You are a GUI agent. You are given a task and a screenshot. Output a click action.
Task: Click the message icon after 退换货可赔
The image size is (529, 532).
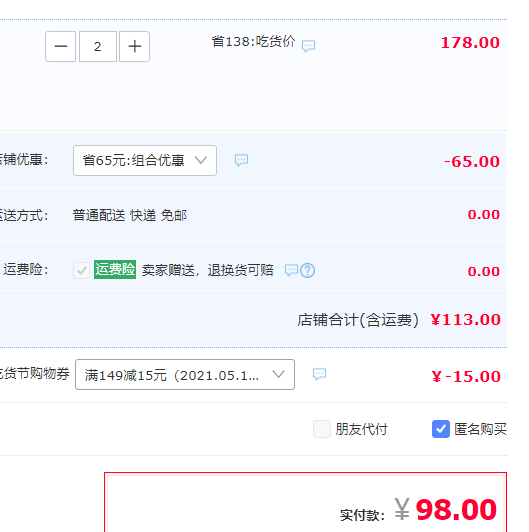291,270
